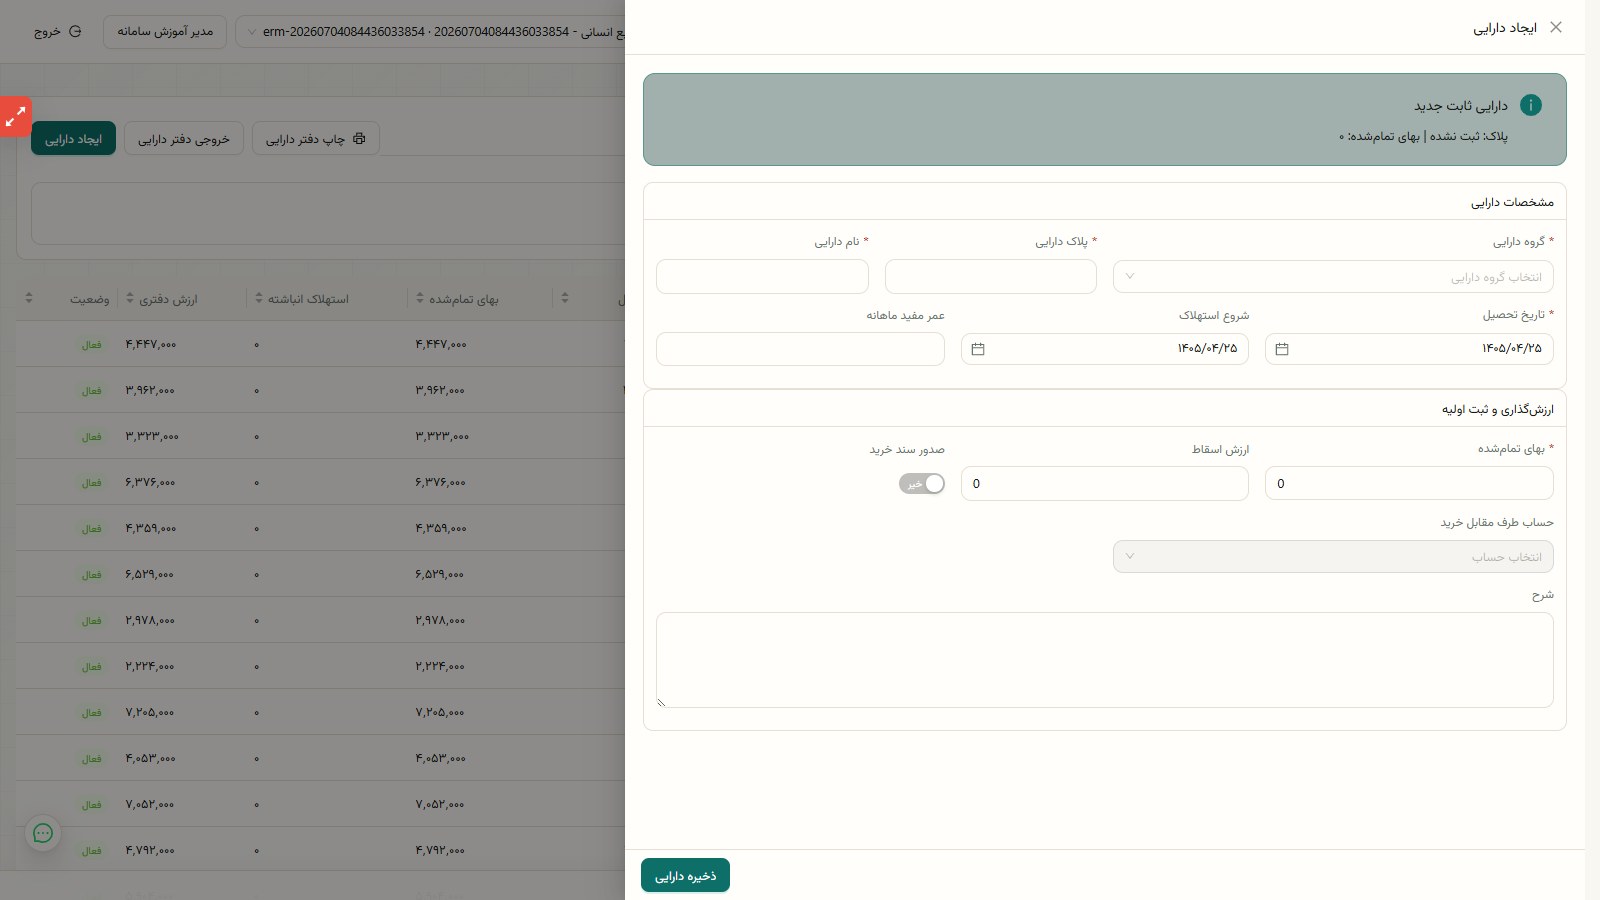Screen dimensions: 1600x900
Task: Click ارزش دفتری value ۴,۴۴۷,۰۰۰
Action: (x=151, y=345)
